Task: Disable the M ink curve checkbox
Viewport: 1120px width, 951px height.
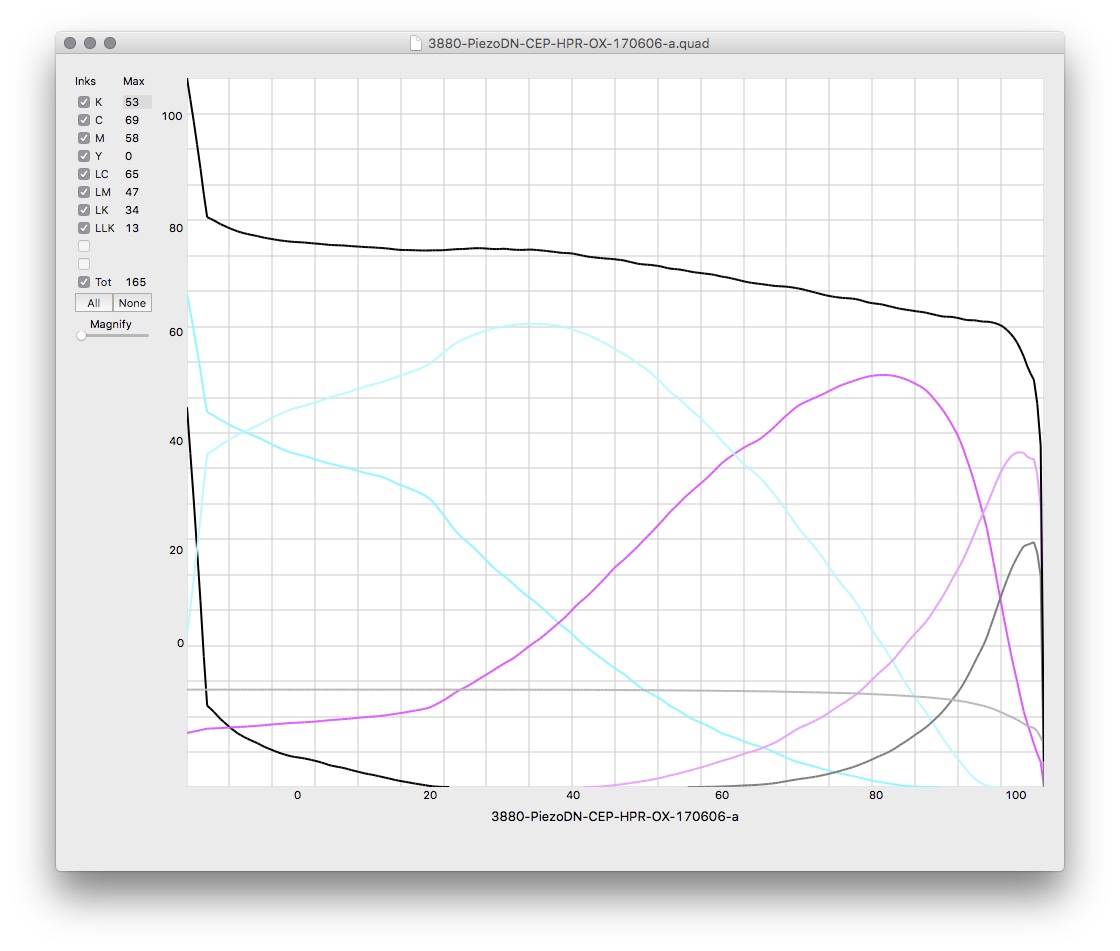Action: pos(84,138)
